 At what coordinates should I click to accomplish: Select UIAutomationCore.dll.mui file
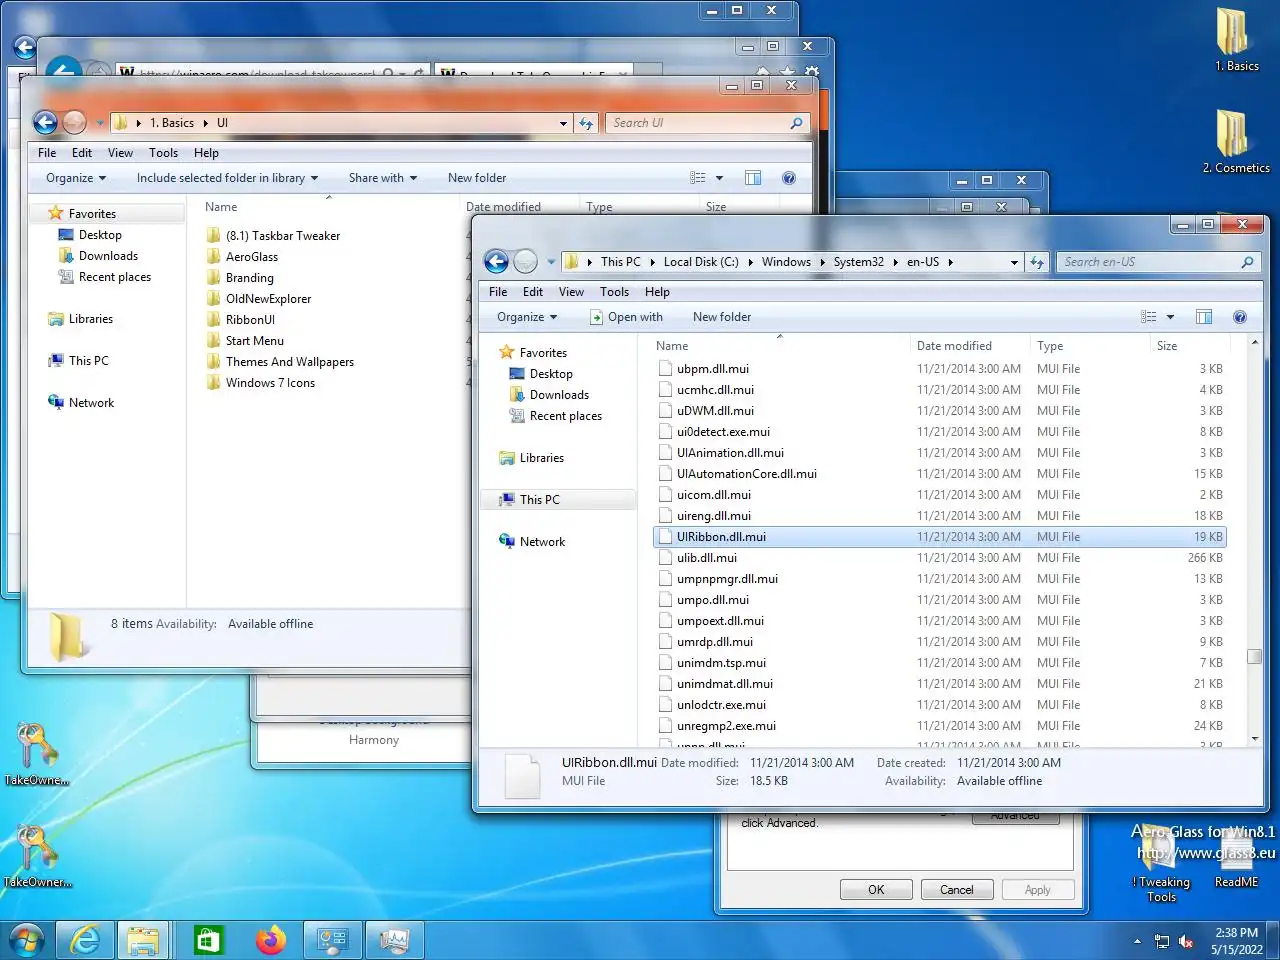[x=746, y=474]
